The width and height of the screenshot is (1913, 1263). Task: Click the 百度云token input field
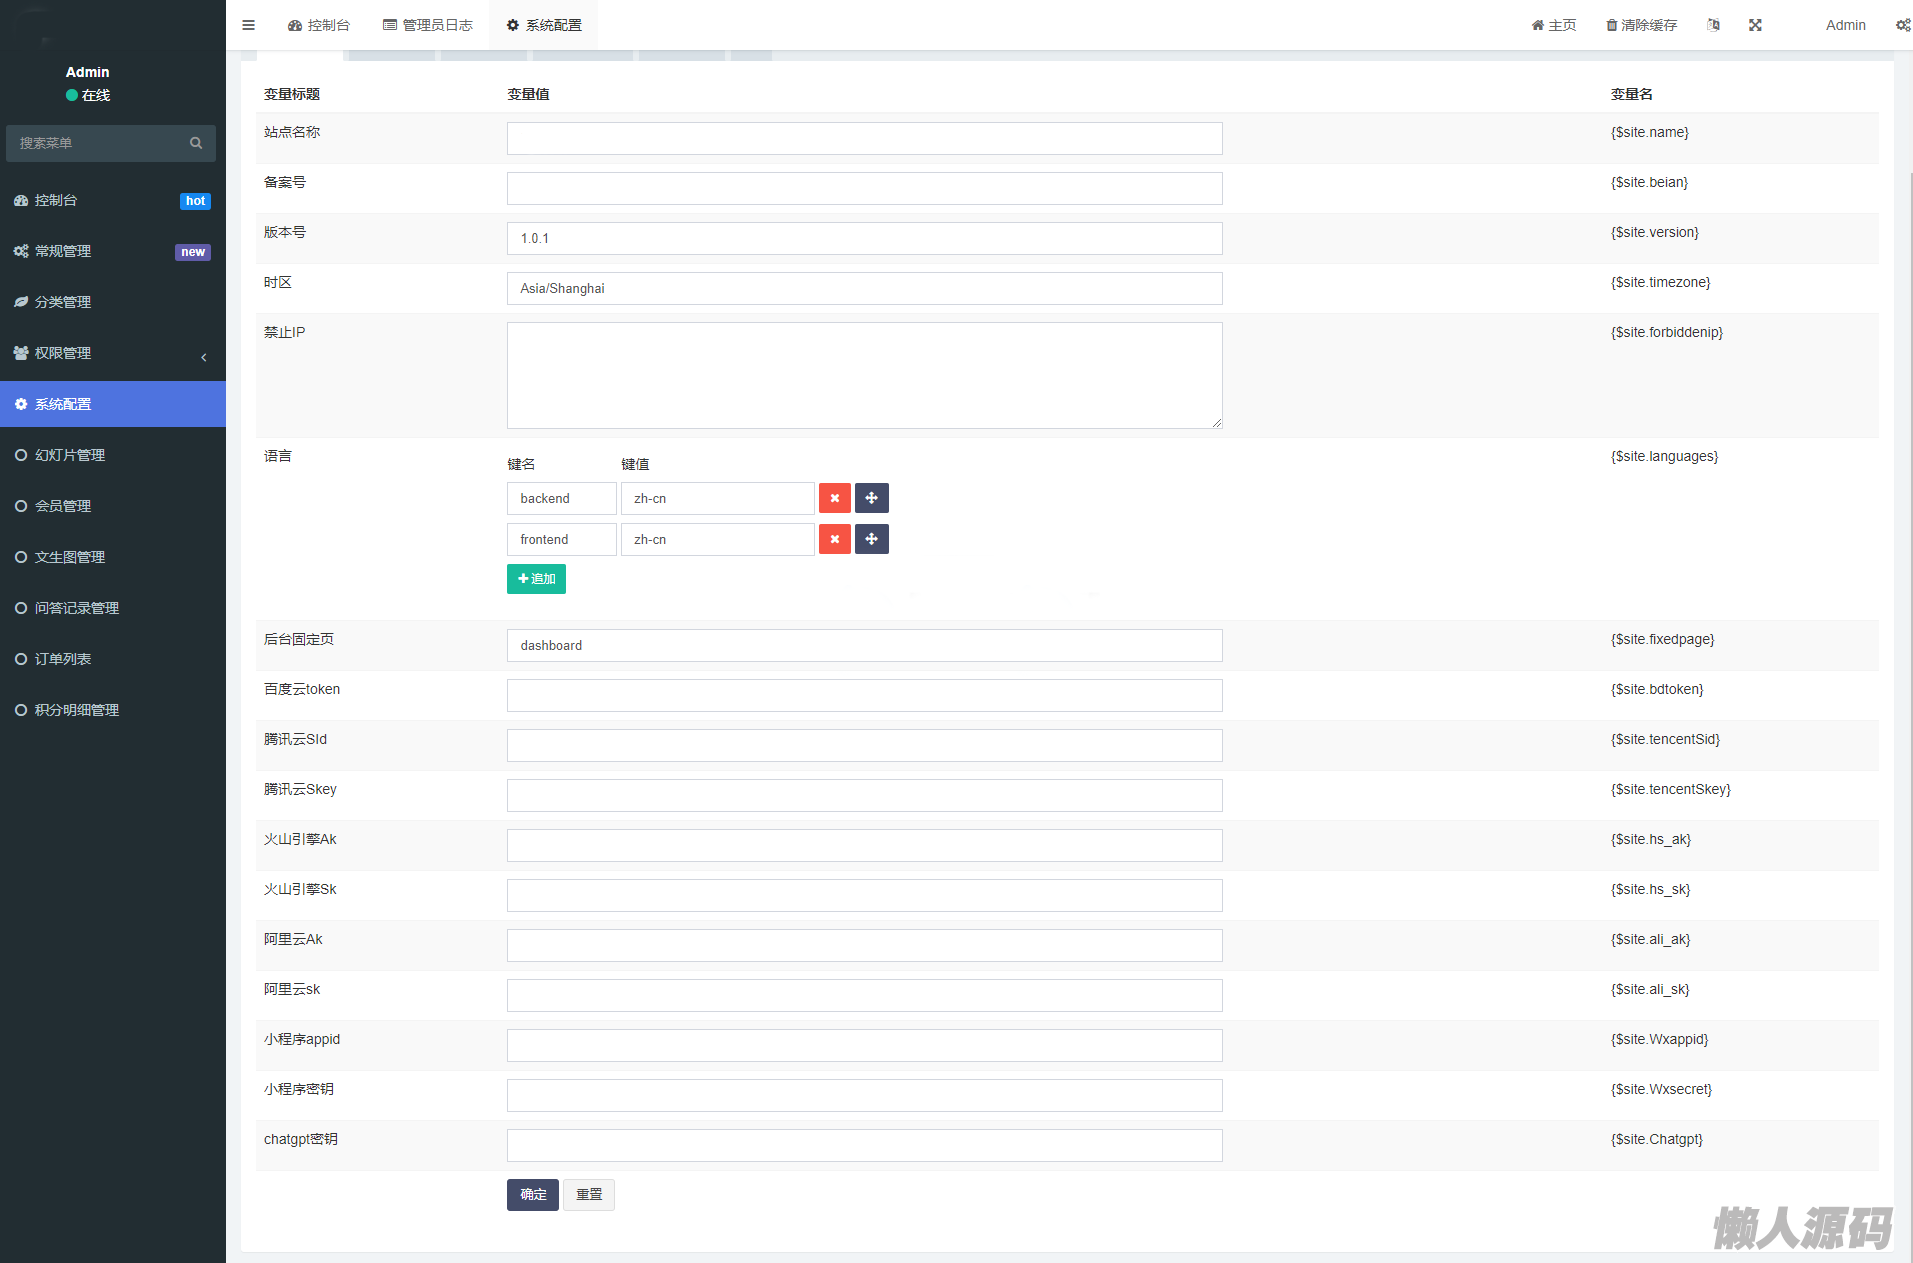tap(865, 695)
